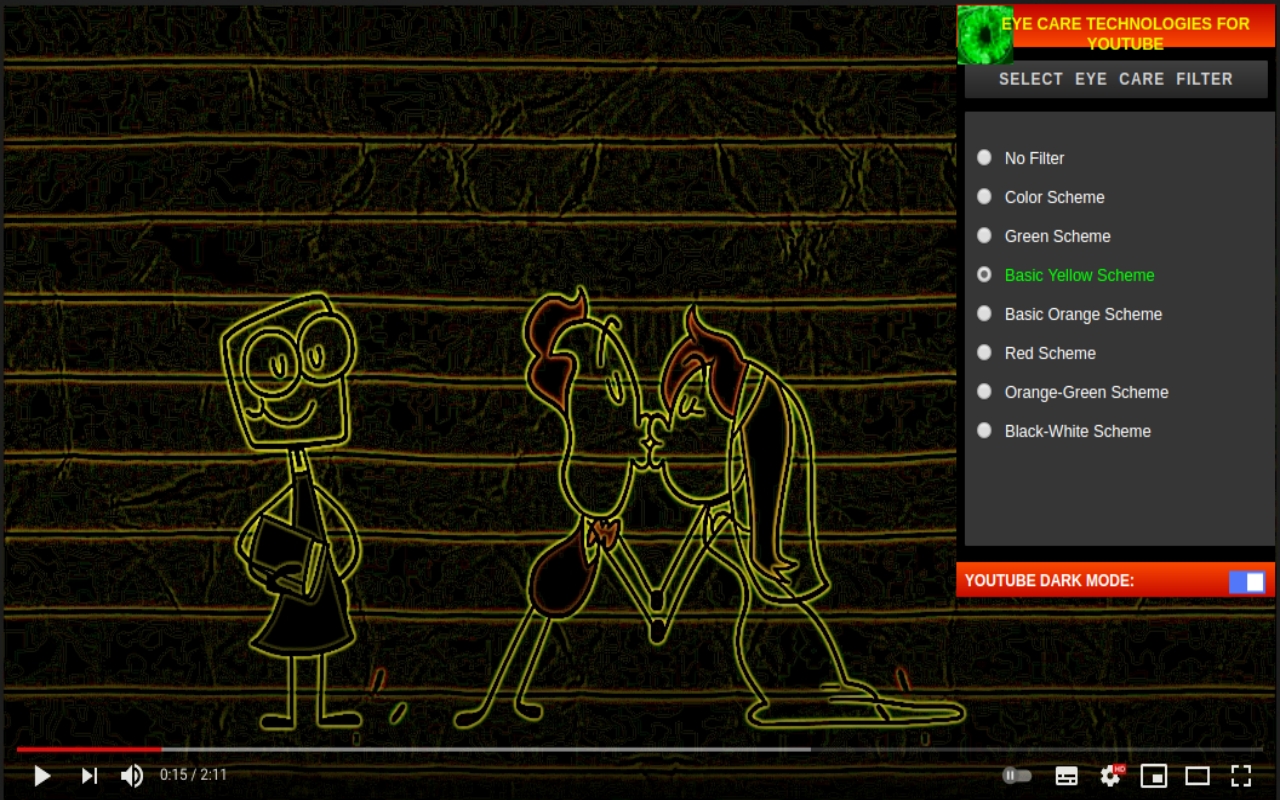Image resolution: width=1280 pixels, height=800 pixels.
Task: Click the Select Eye Care Filter header
Action: click(1115, 79)
